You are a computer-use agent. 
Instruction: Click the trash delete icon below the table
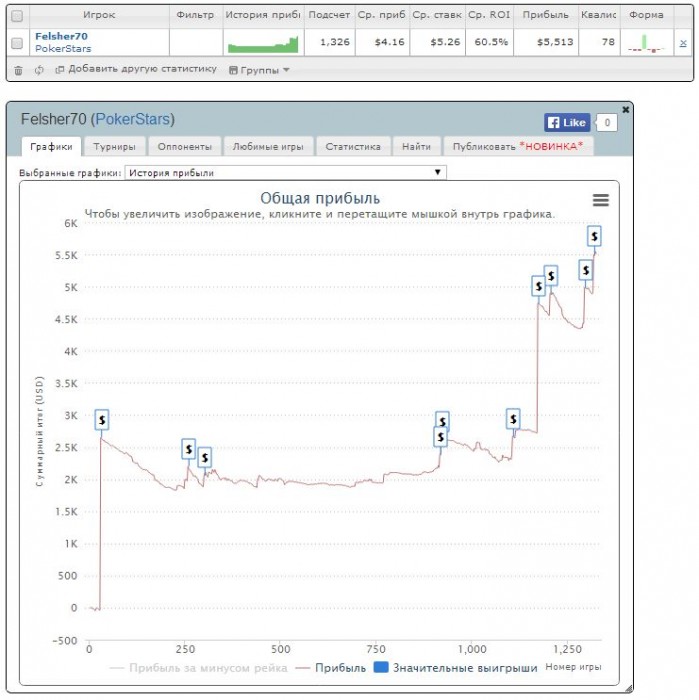(x=18, y=70)
